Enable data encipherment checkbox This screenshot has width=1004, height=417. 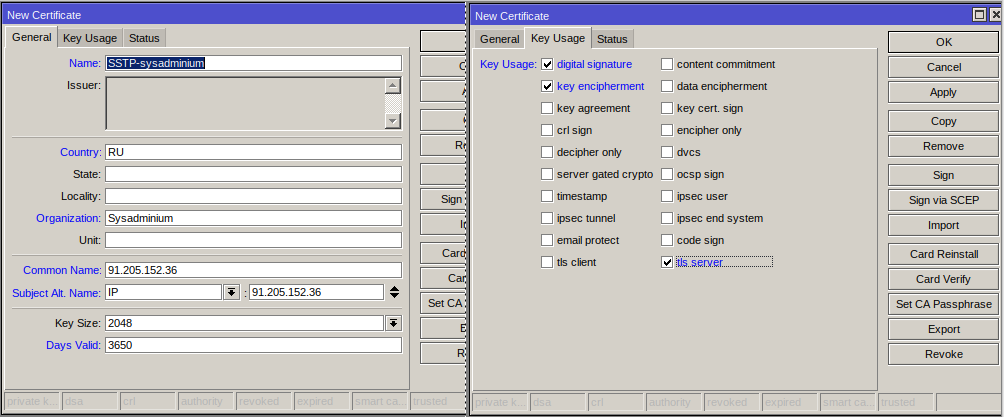pos(667,86)
